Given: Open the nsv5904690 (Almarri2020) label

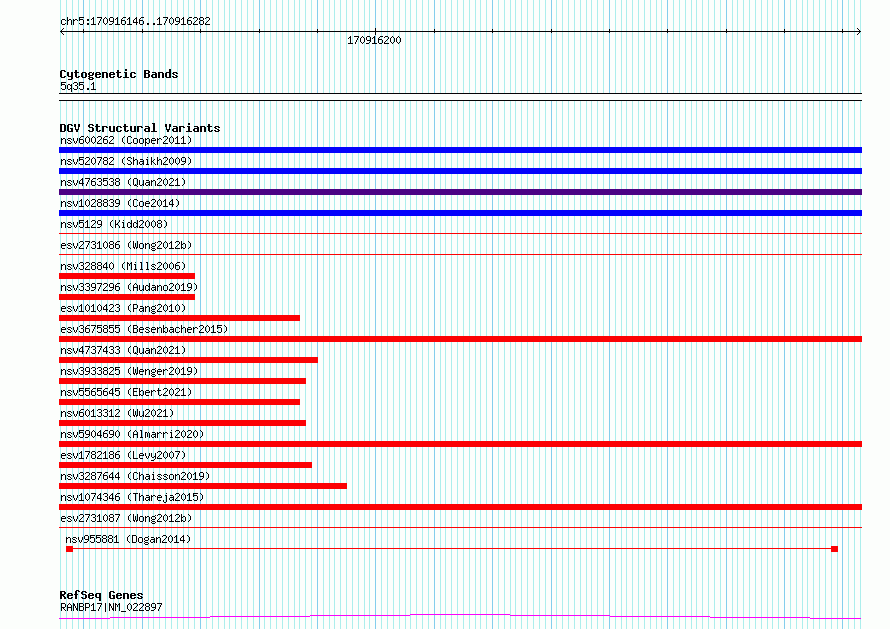Looking at the screenshot, I should [132, 434].
